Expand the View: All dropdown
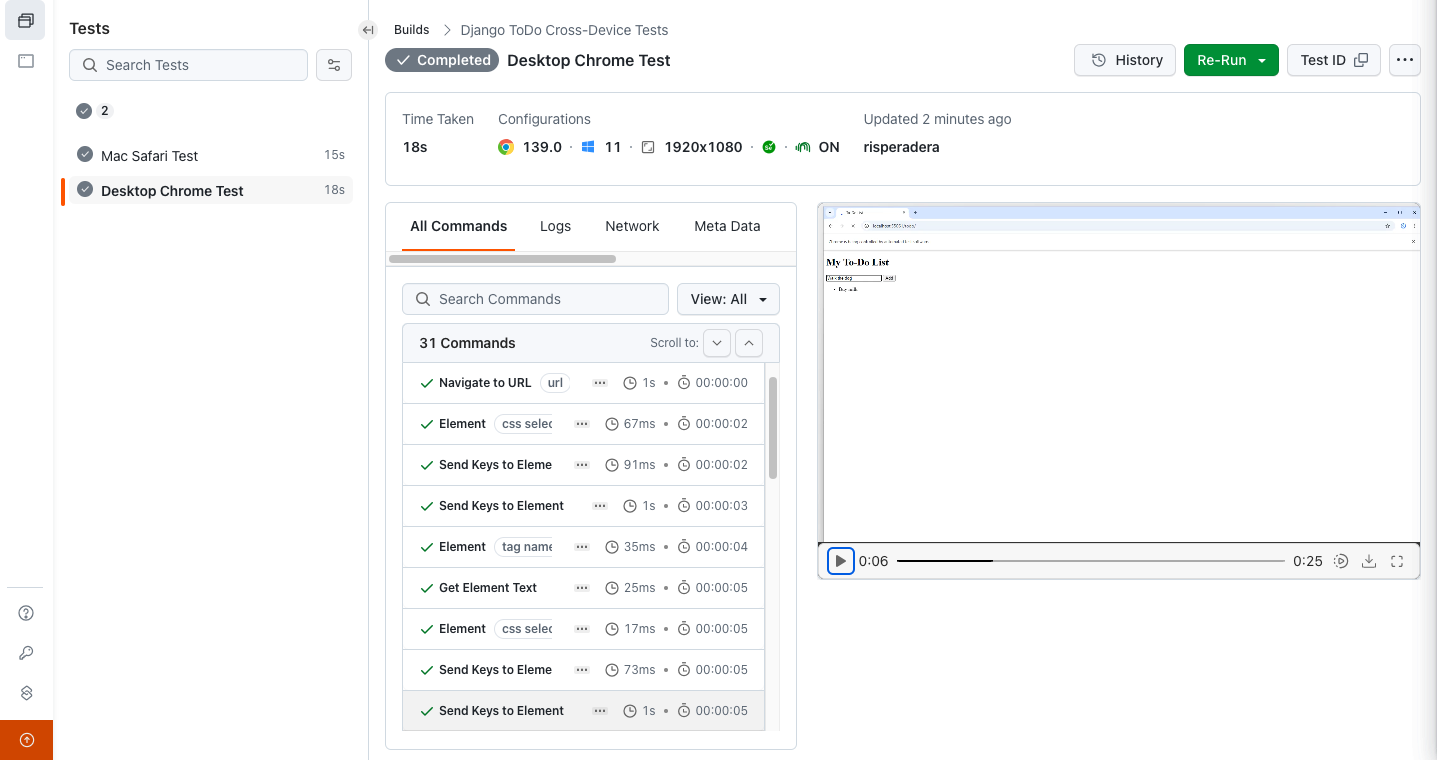 [728, 299]
